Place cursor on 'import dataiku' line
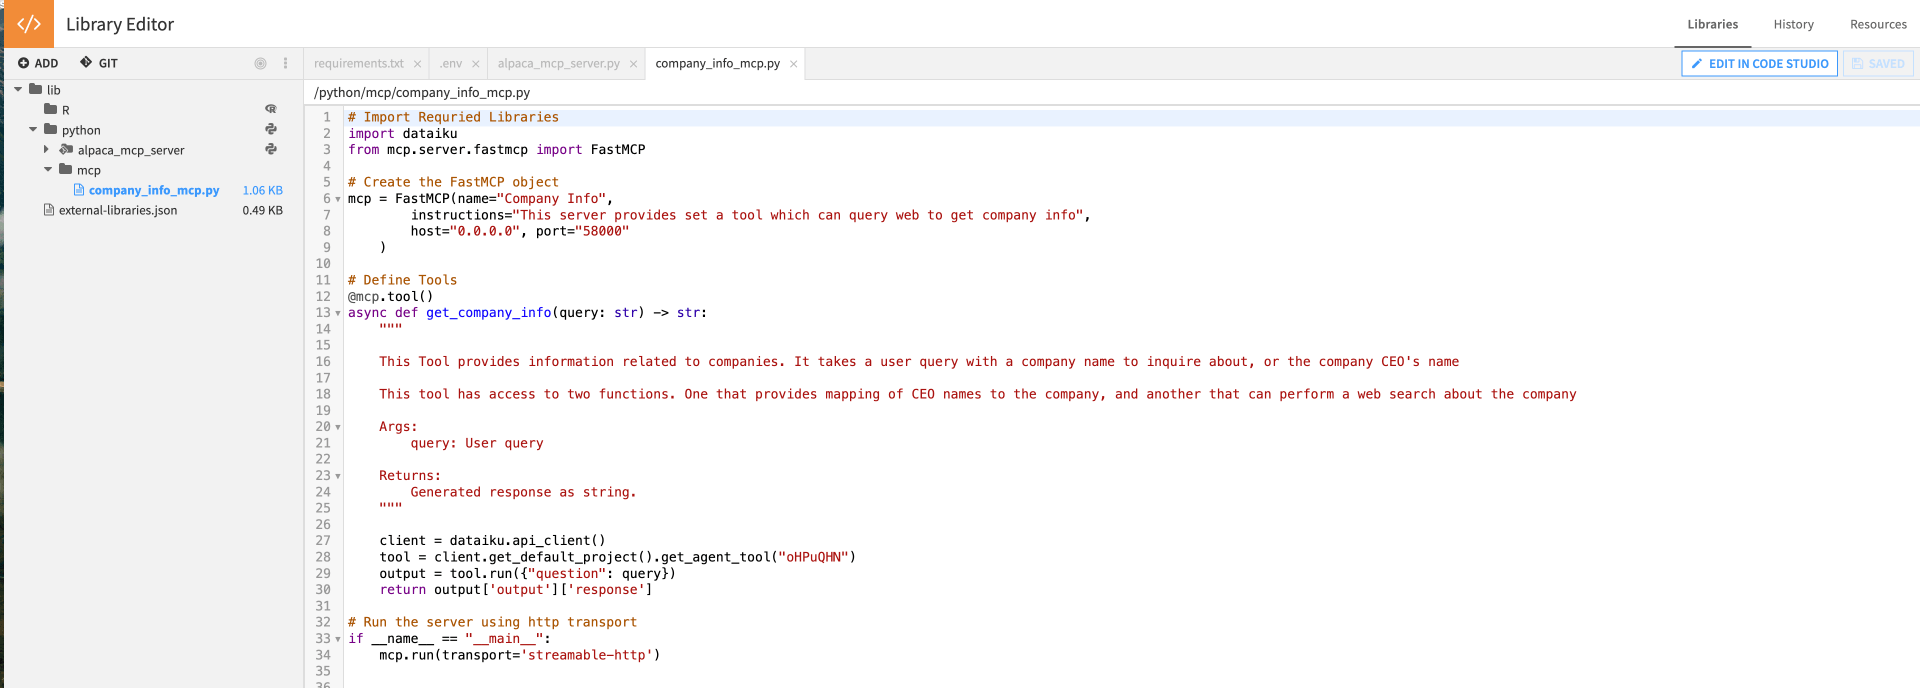Screen dimensions: 1920x688 click(x=403, y=133)
